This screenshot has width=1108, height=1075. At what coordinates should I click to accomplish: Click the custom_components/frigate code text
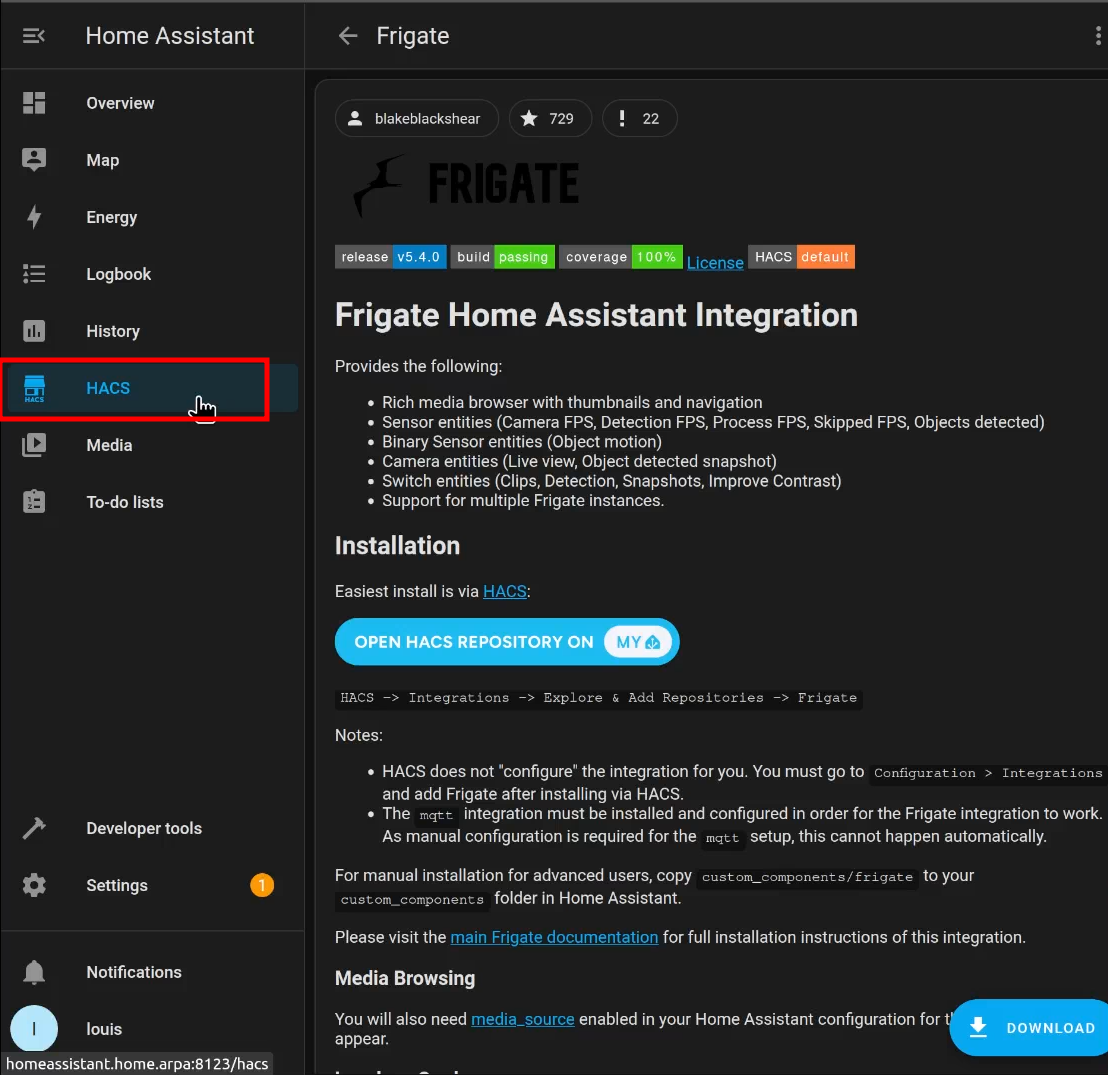807,877
